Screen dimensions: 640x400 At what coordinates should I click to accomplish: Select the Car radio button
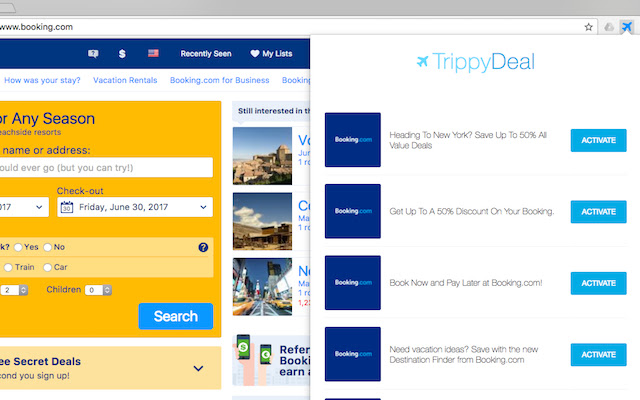48,267
